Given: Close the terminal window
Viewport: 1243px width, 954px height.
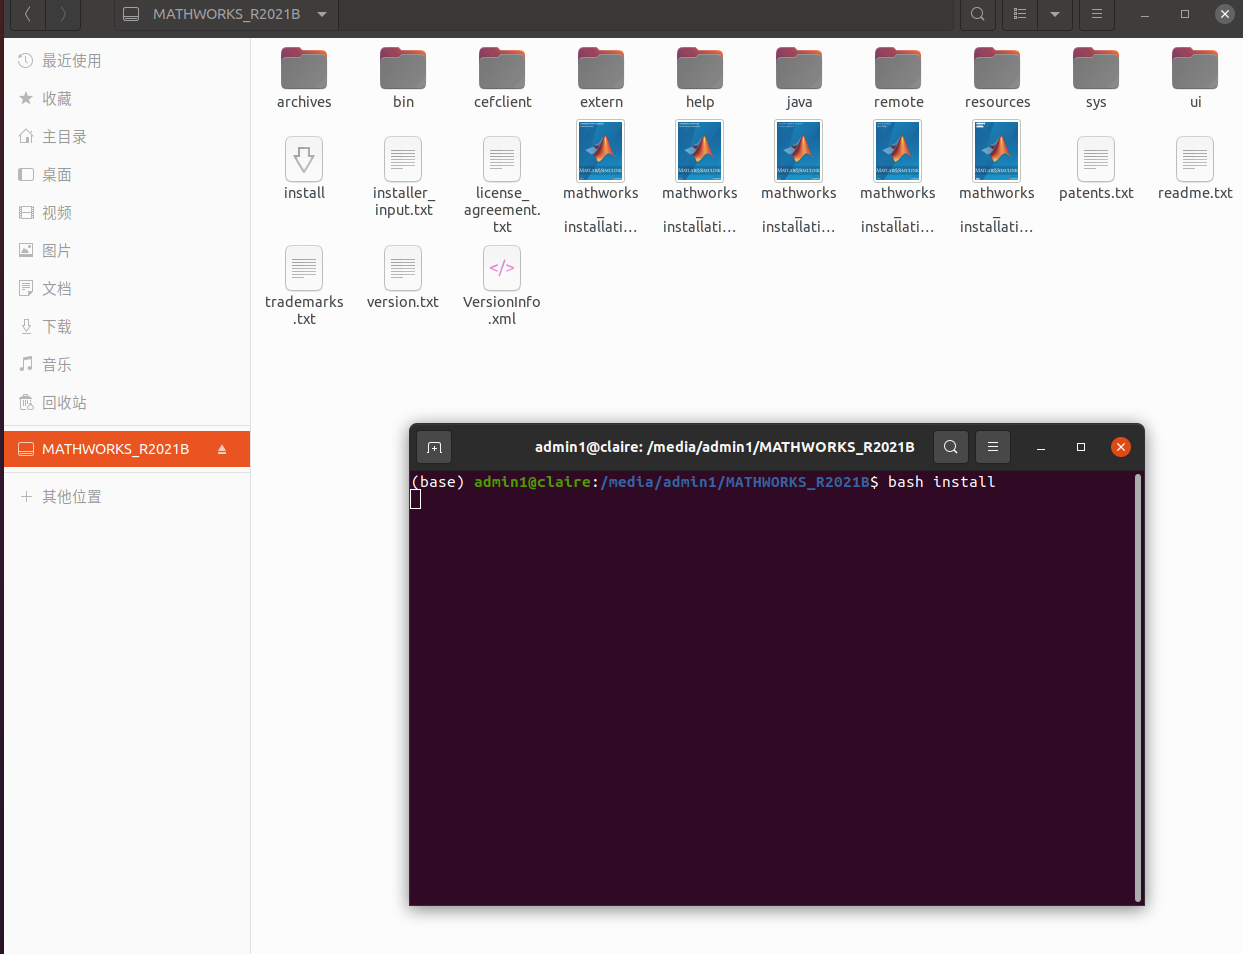Looking at the screenshot, I should pyautogui.click(x=1121, y=447).
